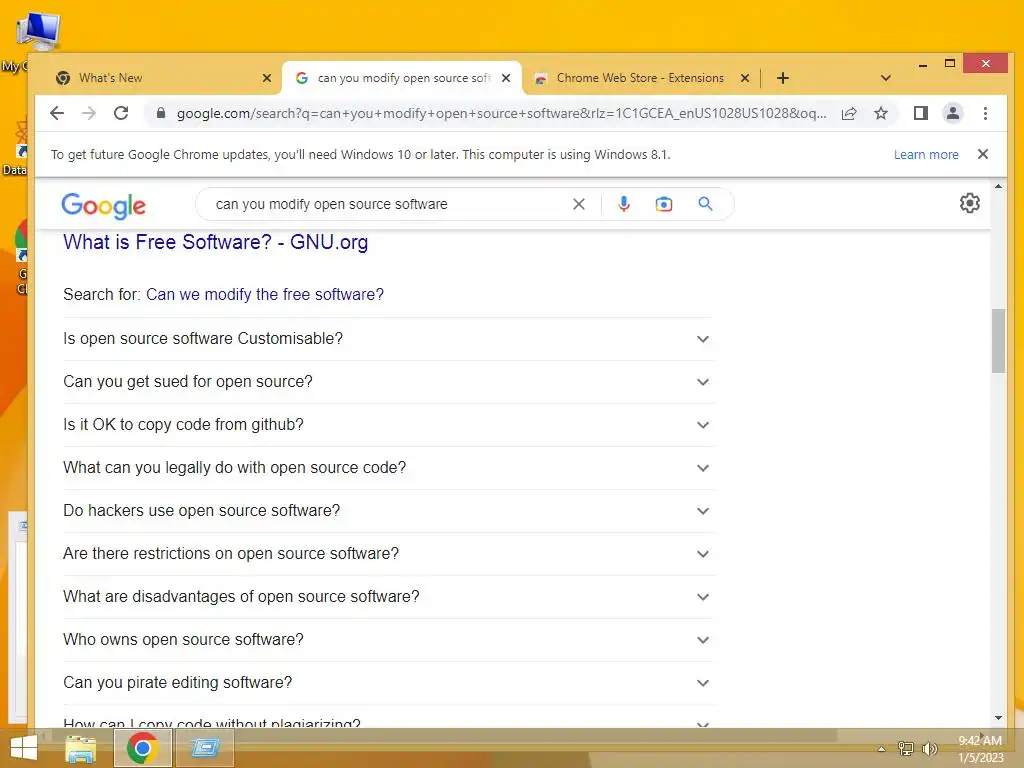Switch to Chrome Web Store - Extensions tab
The image size is (1024, 768).
click(640, 78)
